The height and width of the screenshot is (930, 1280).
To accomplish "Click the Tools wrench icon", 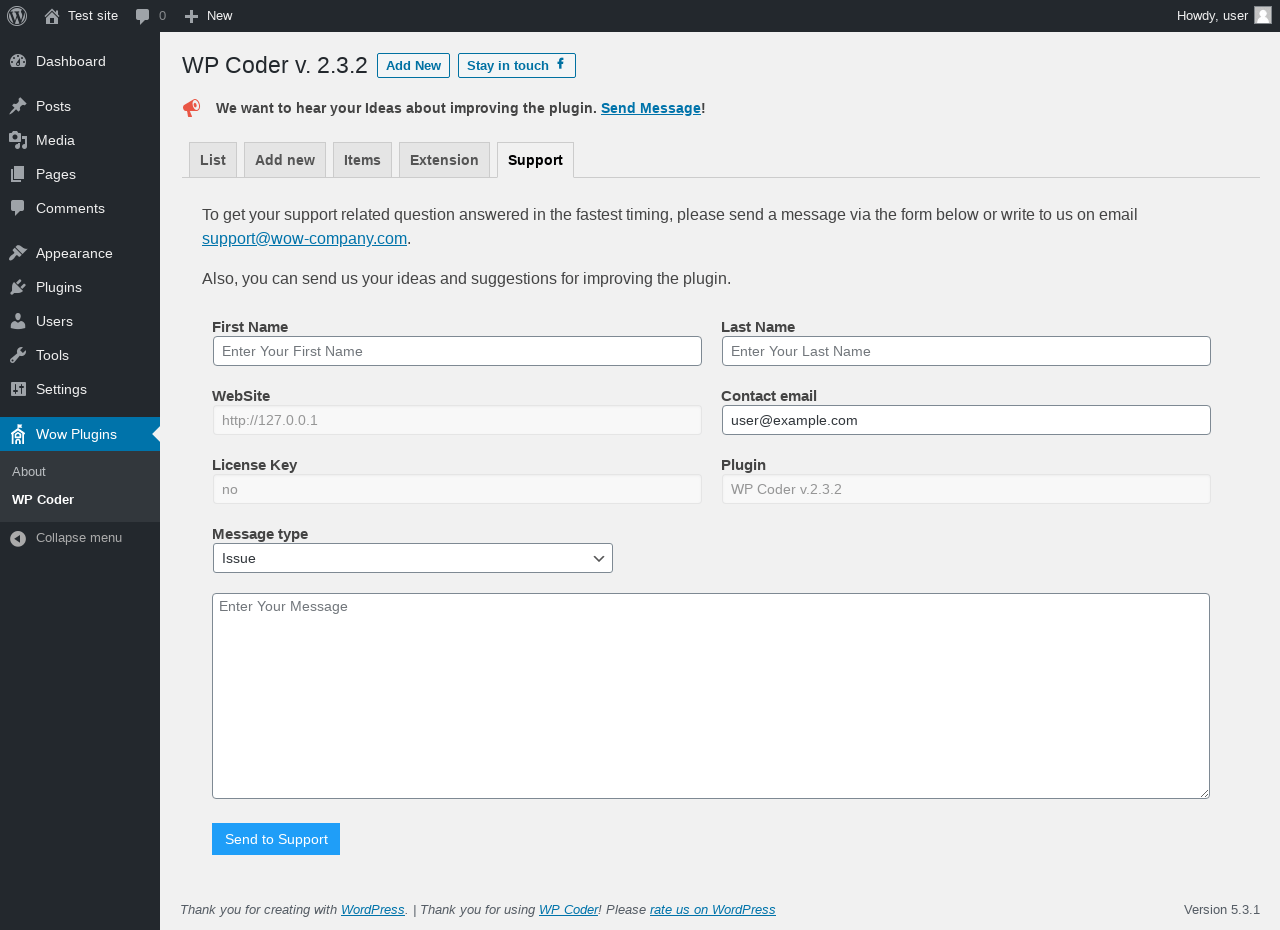I will (18, 355).
